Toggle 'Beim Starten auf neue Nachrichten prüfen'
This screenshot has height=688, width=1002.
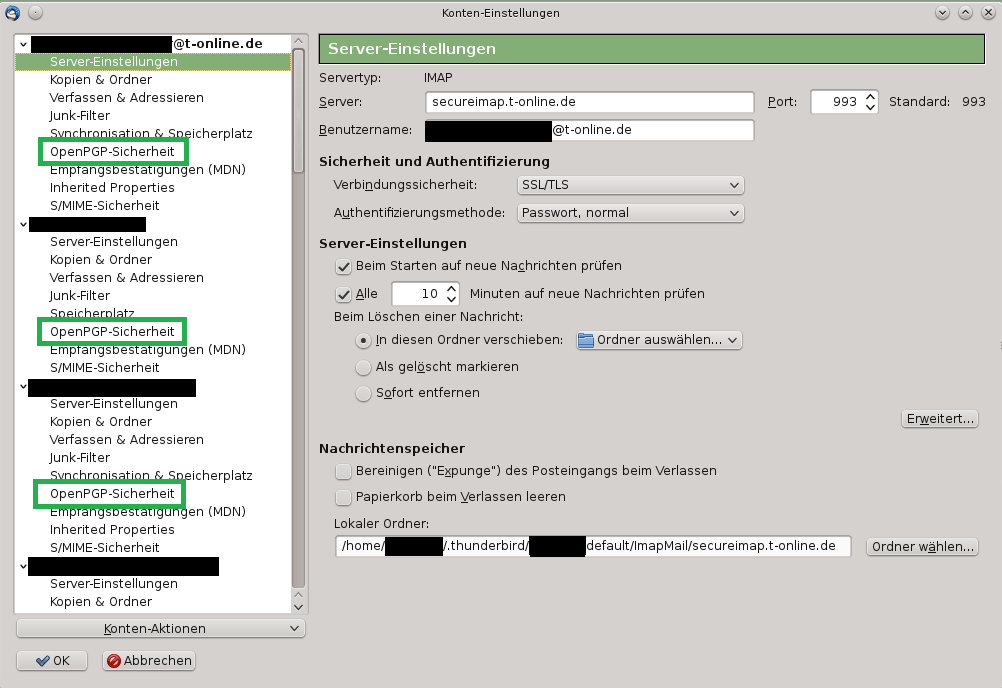point(343,266)
